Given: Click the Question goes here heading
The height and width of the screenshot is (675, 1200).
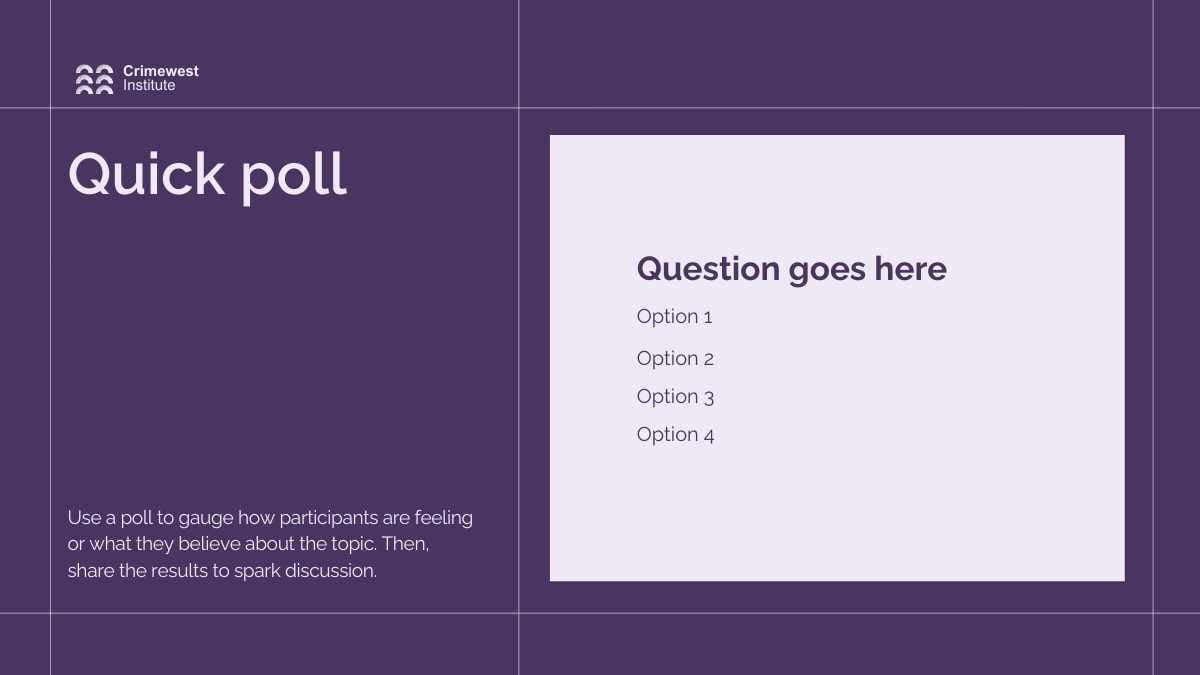Looking at the screenshot, I should pyautogui.click(x=791, y=268).
